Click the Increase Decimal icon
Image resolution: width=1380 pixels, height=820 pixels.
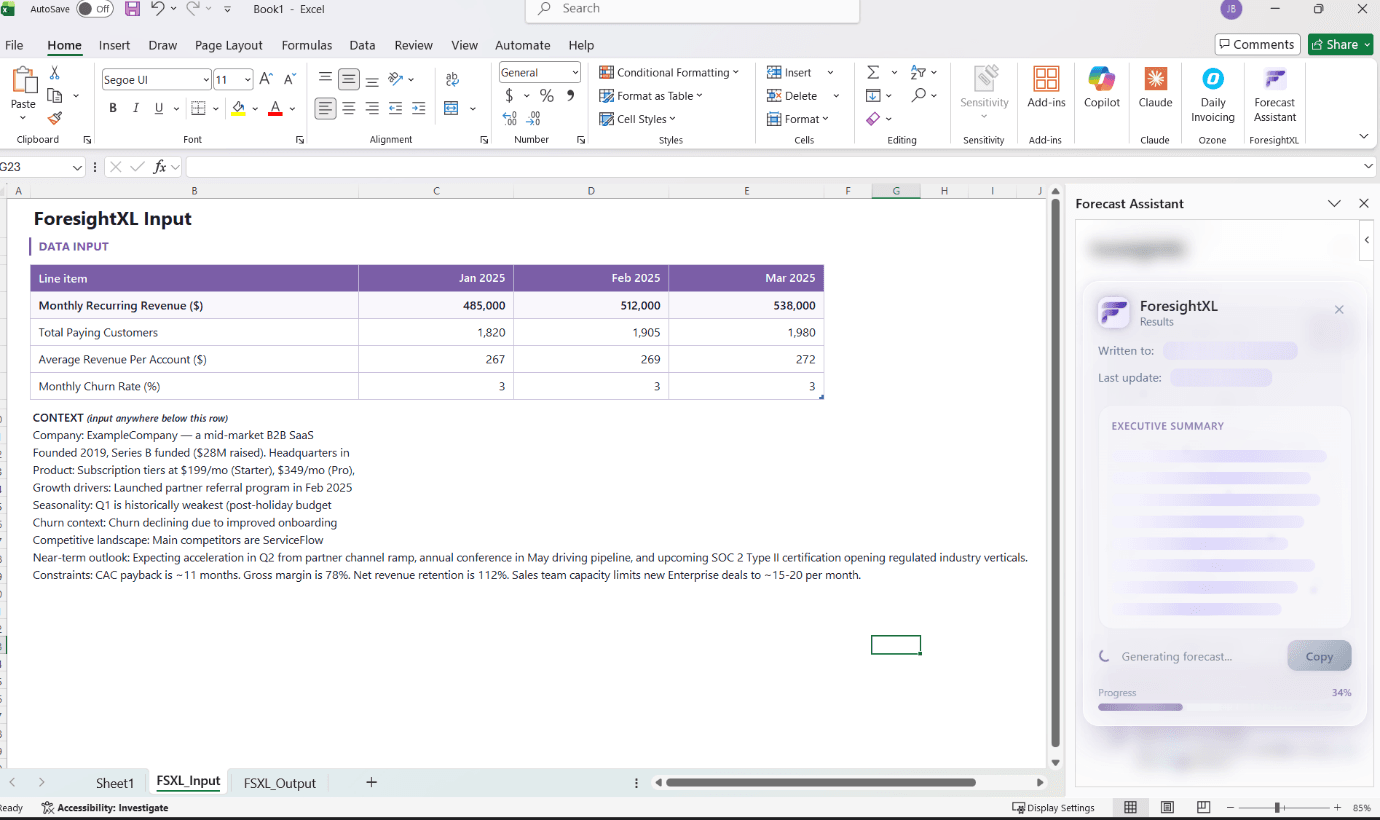tap(508, 119)
